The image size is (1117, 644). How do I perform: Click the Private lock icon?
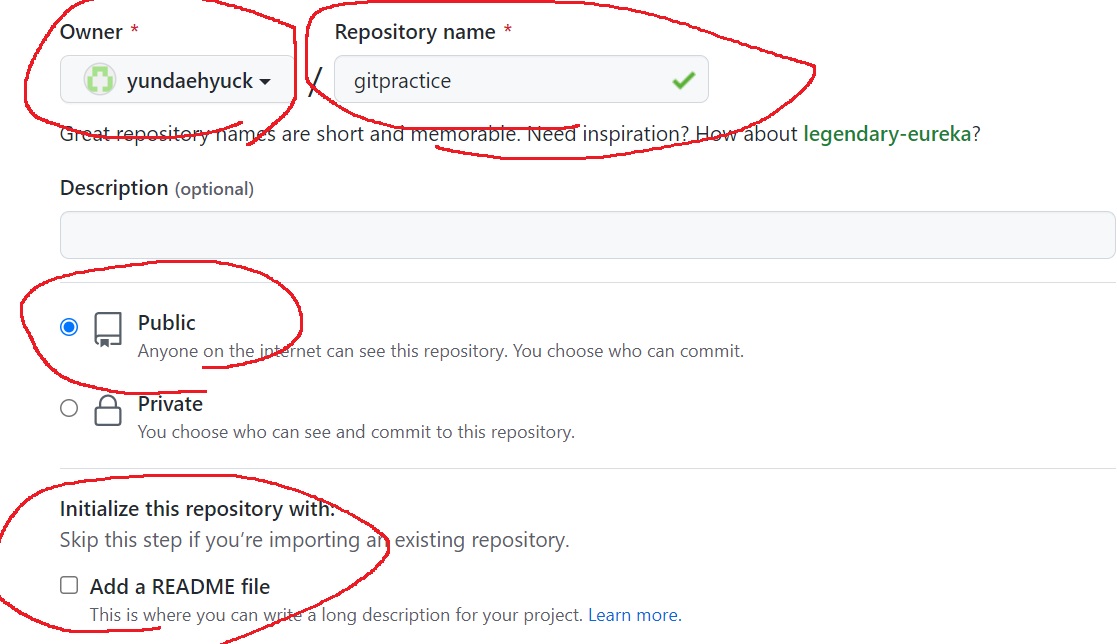point(108,410)
